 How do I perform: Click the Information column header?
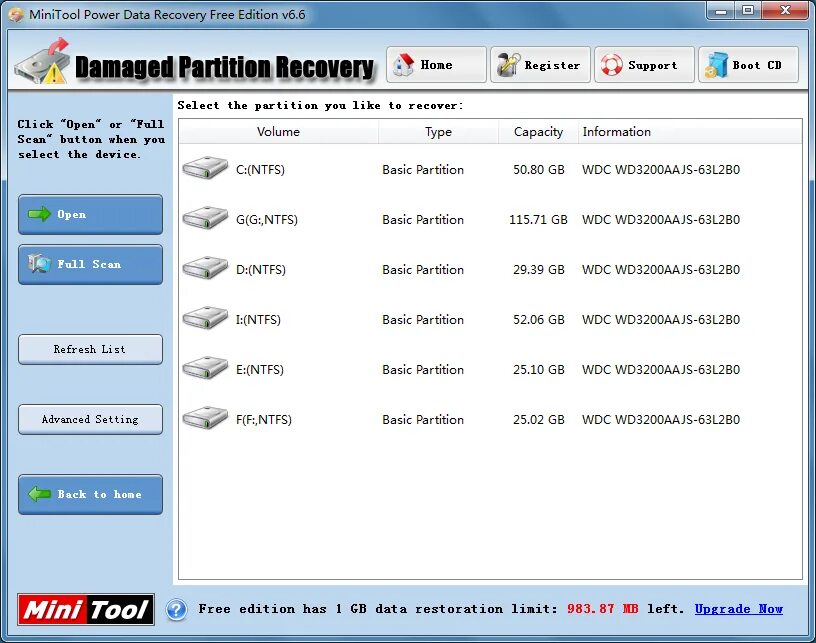point(690,132)
